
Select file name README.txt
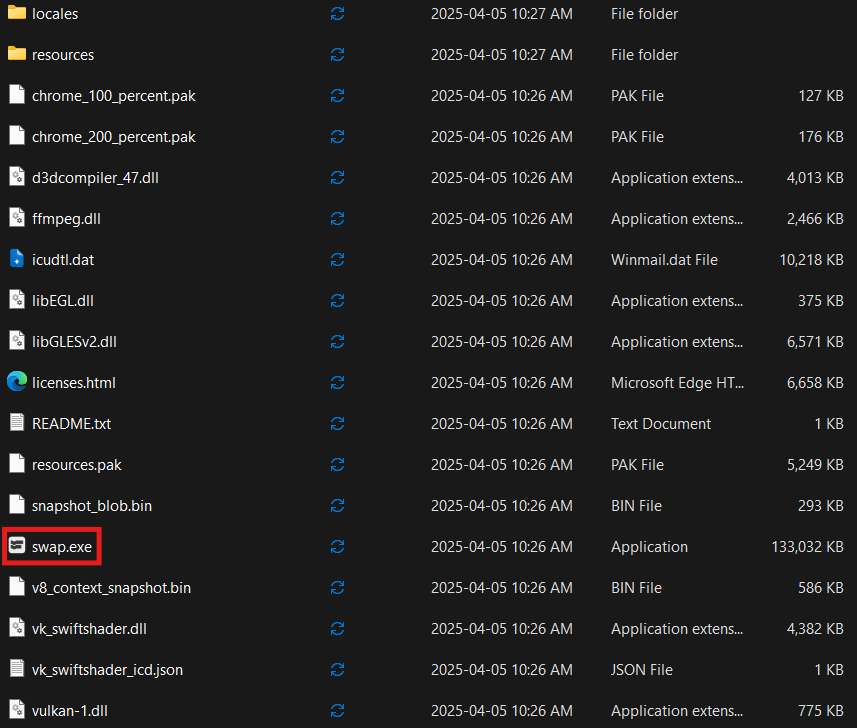pyautogui.click(x=72, y=424)
